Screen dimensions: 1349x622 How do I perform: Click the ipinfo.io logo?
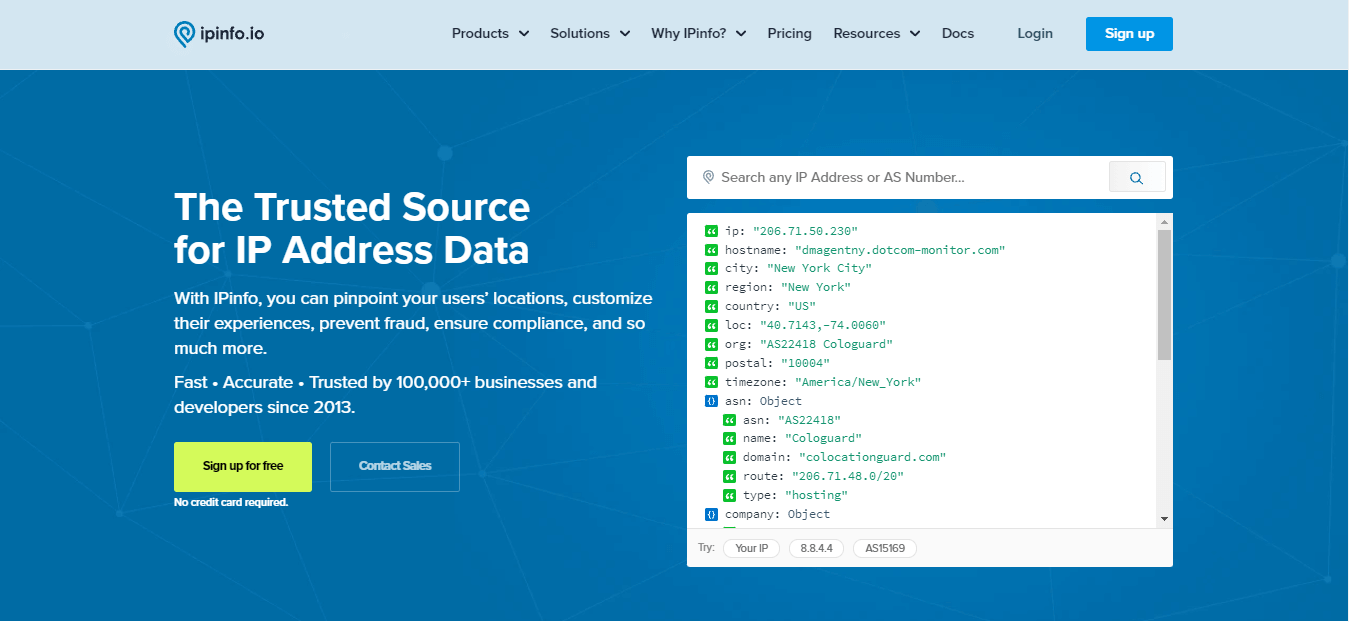[219, 34]
